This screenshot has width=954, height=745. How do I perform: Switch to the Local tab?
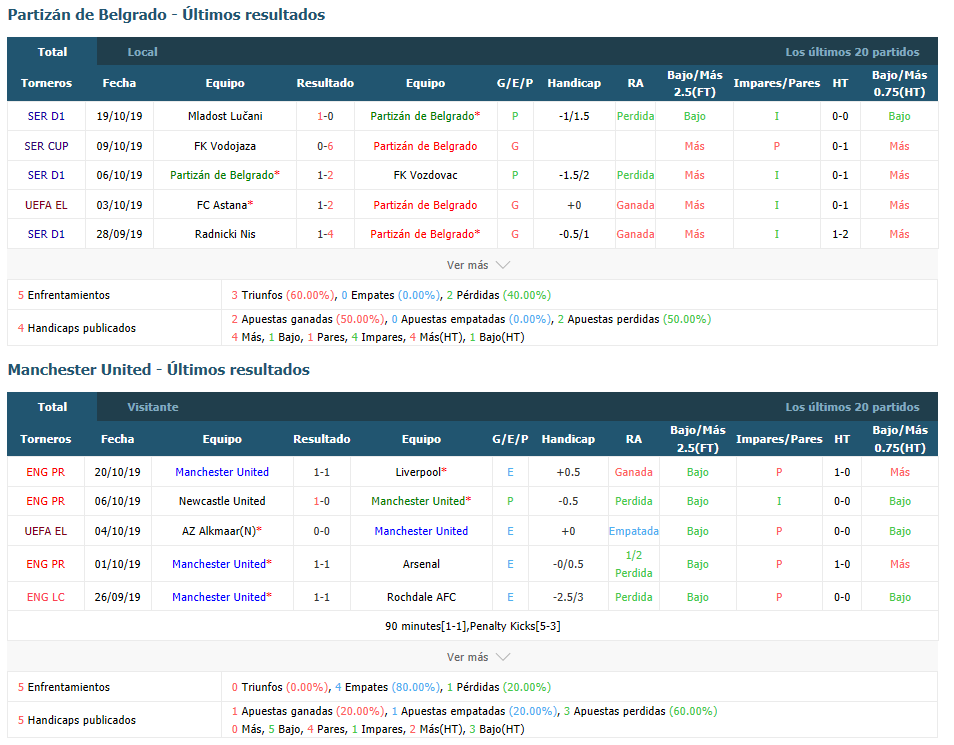point(142,52)
